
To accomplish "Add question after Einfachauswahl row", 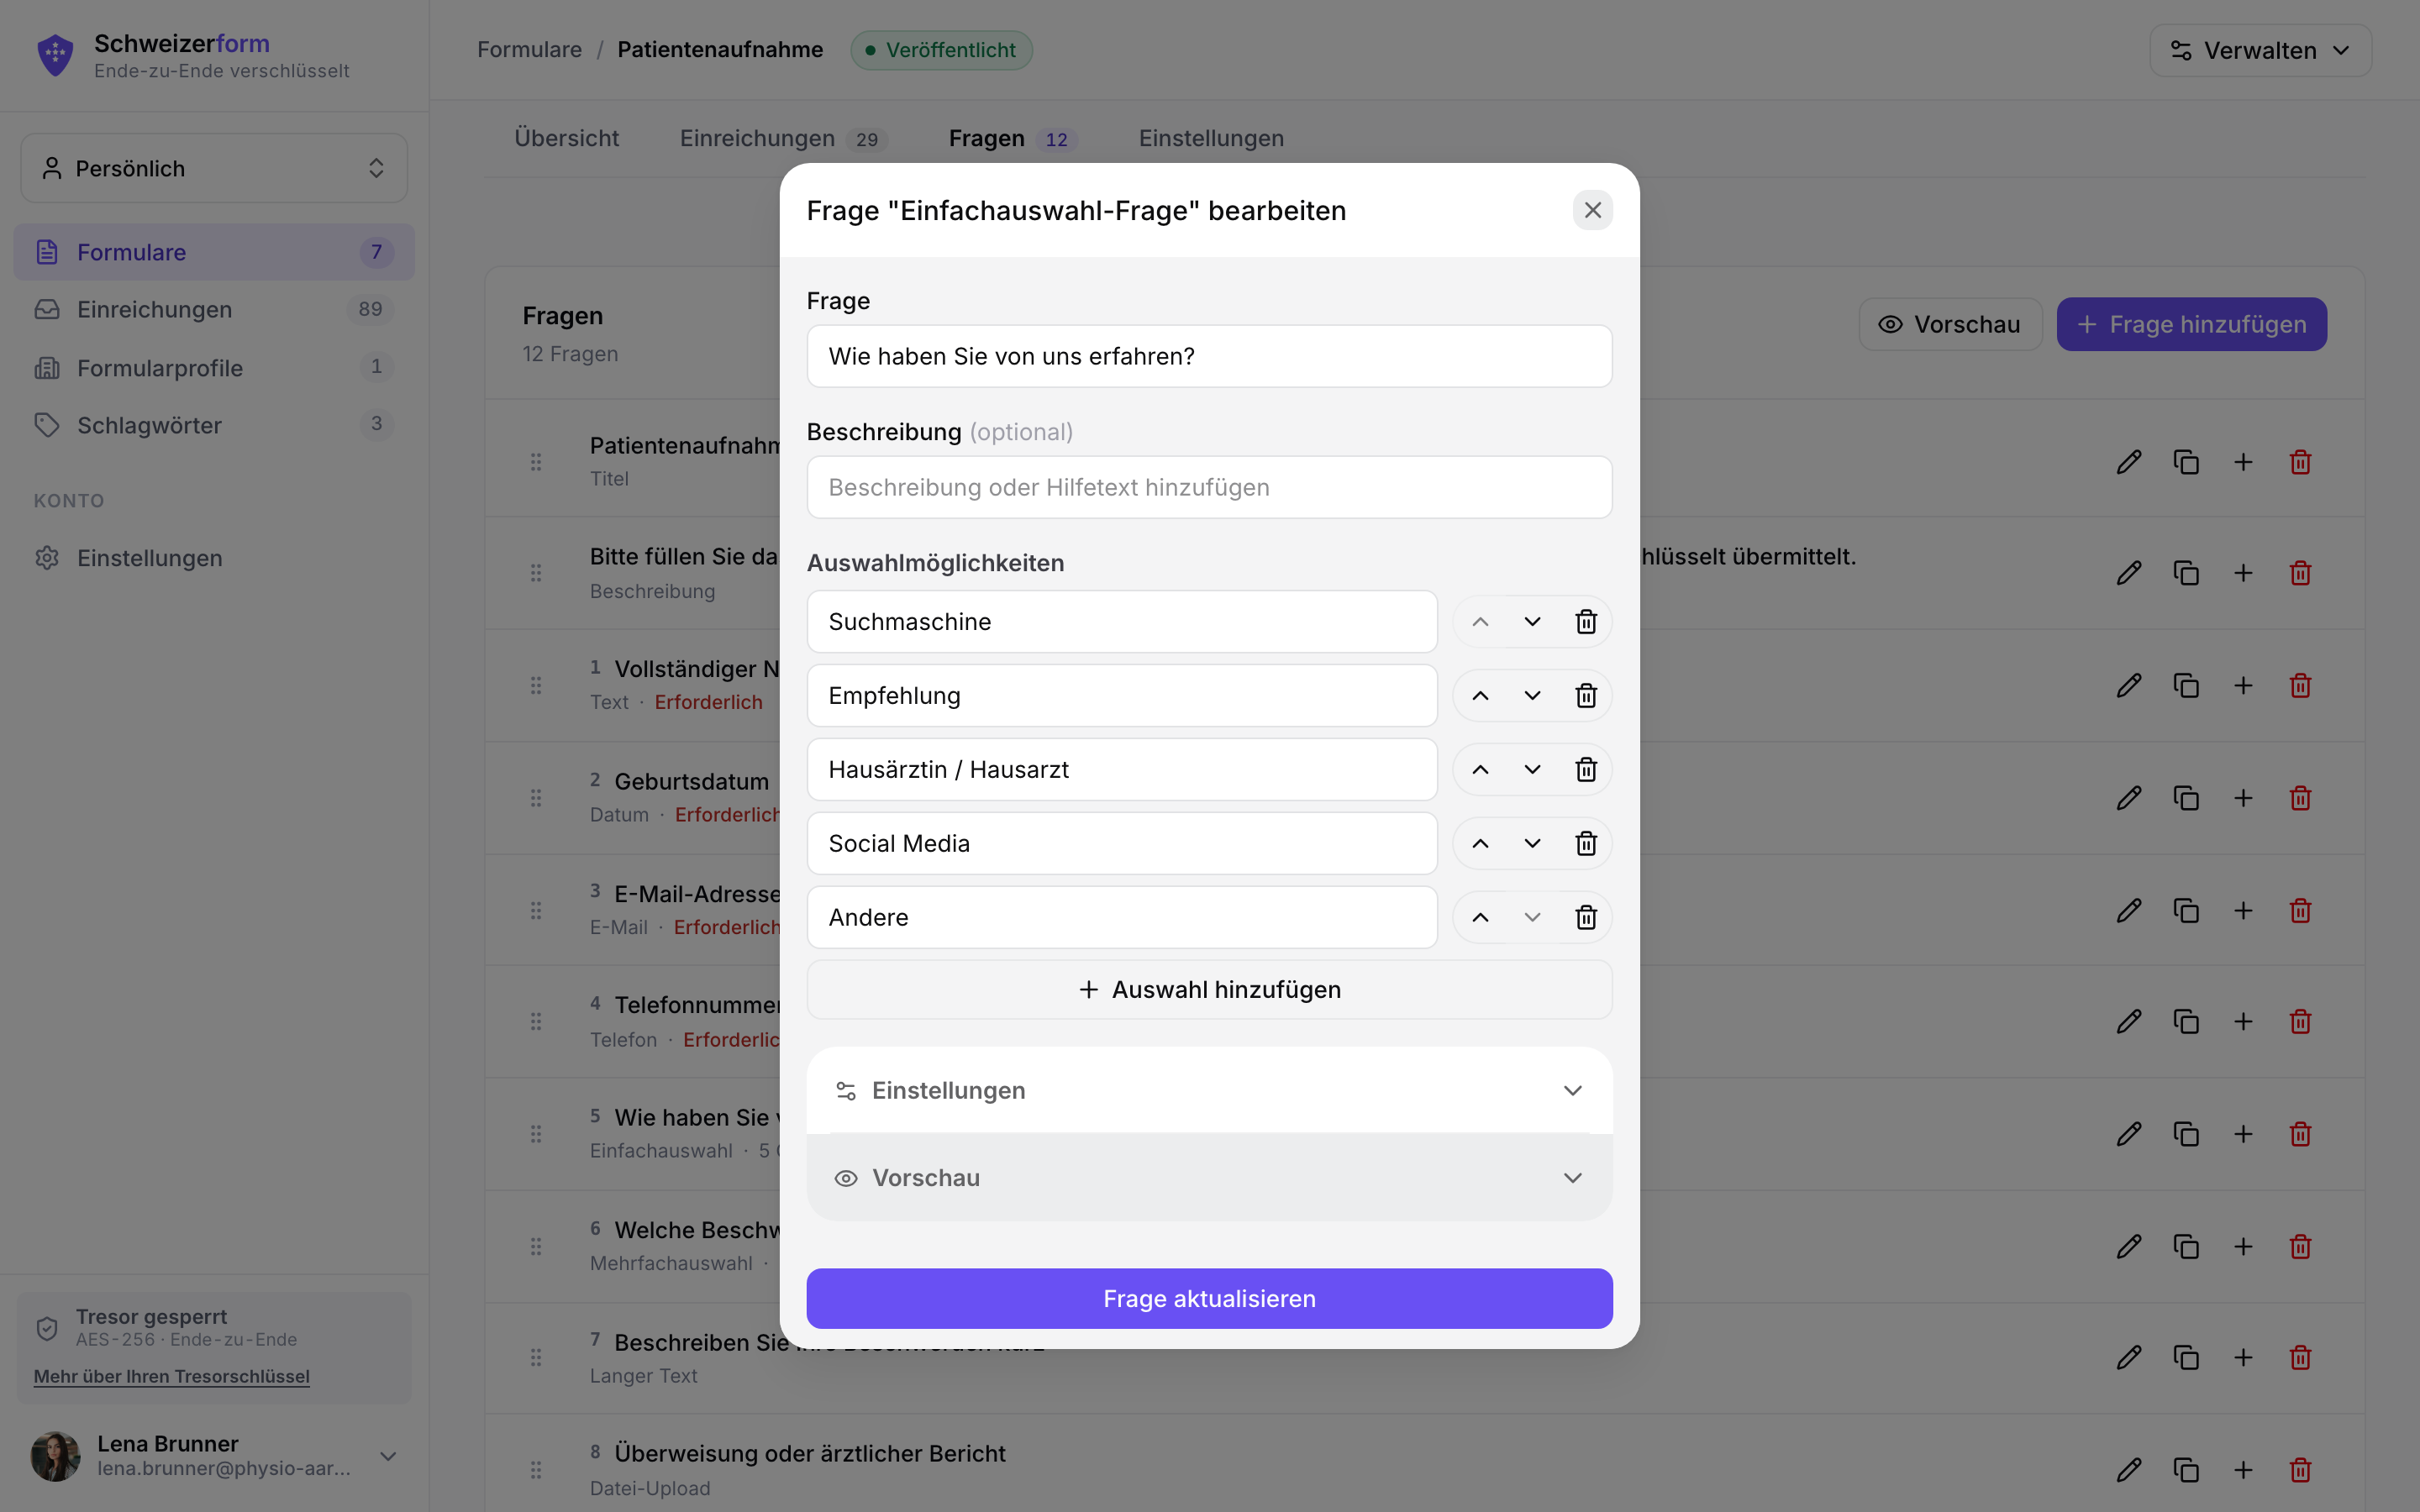I will point(2243,1134).
